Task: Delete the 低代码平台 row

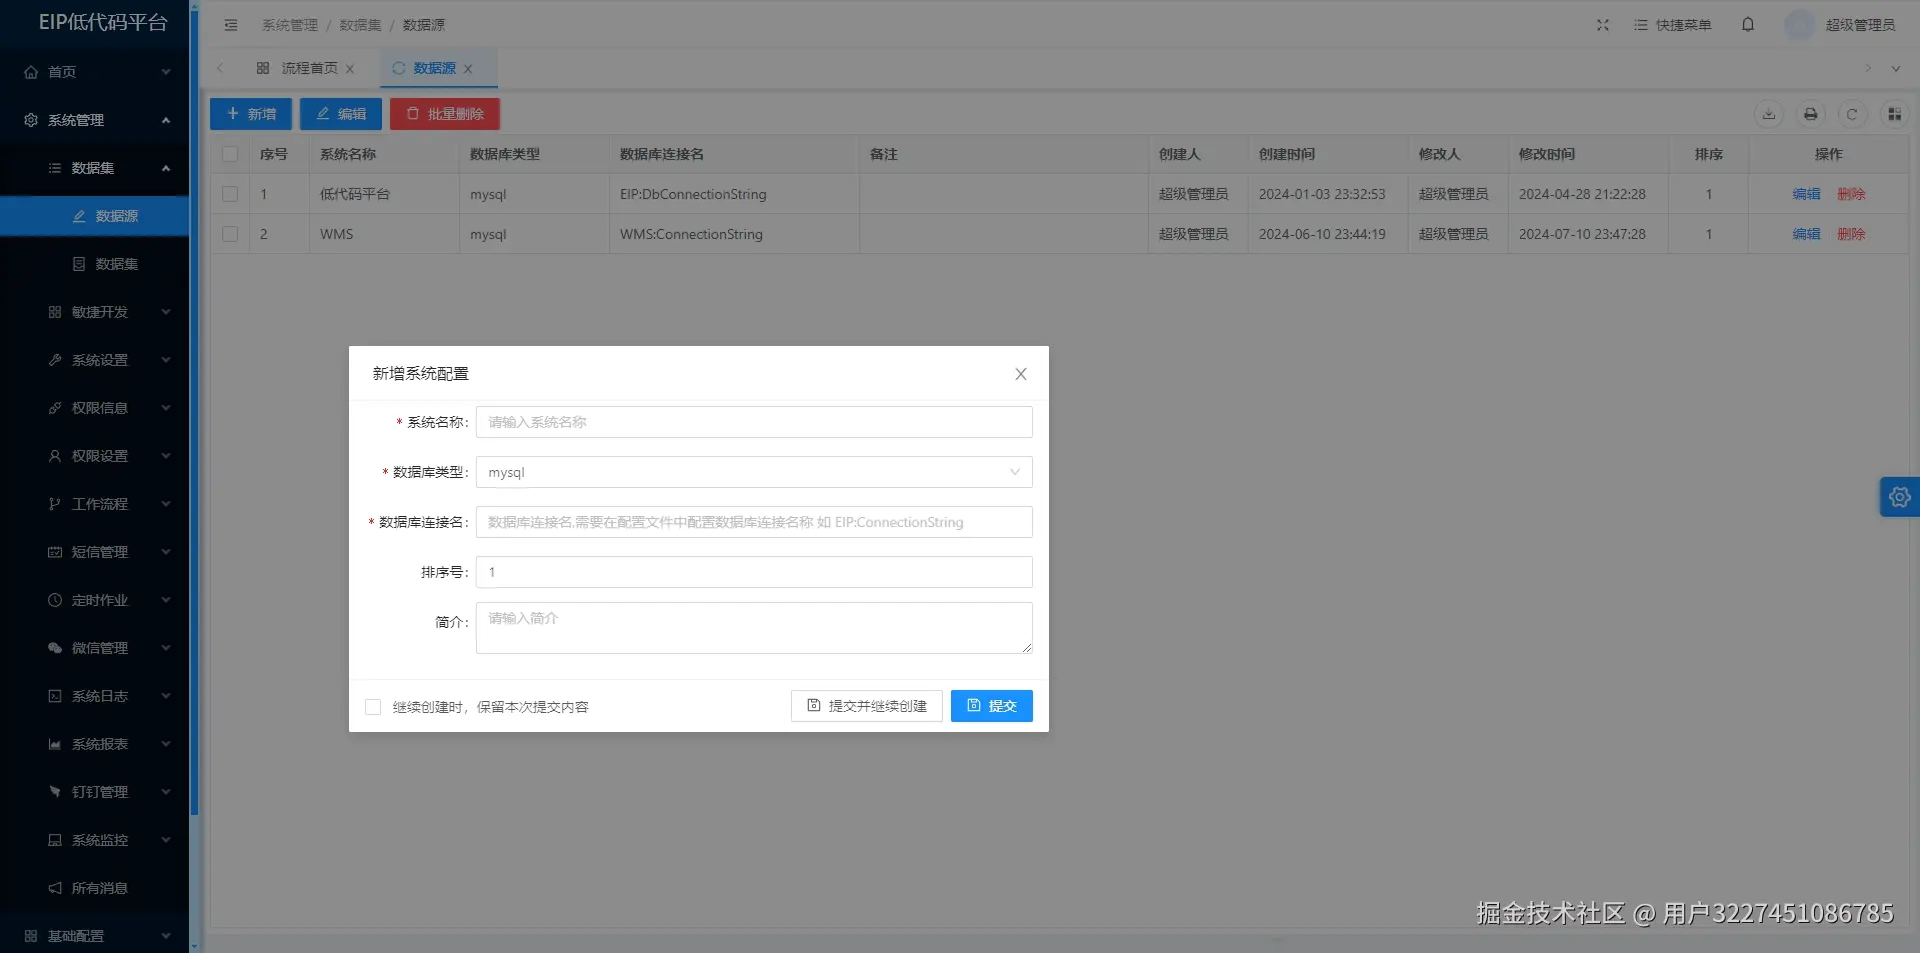Action: [x=1851, y=194]
